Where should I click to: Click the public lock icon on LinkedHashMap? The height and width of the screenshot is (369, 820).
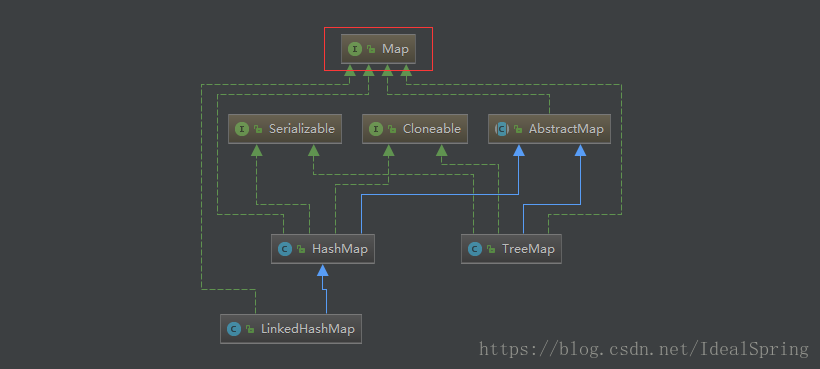250,330
